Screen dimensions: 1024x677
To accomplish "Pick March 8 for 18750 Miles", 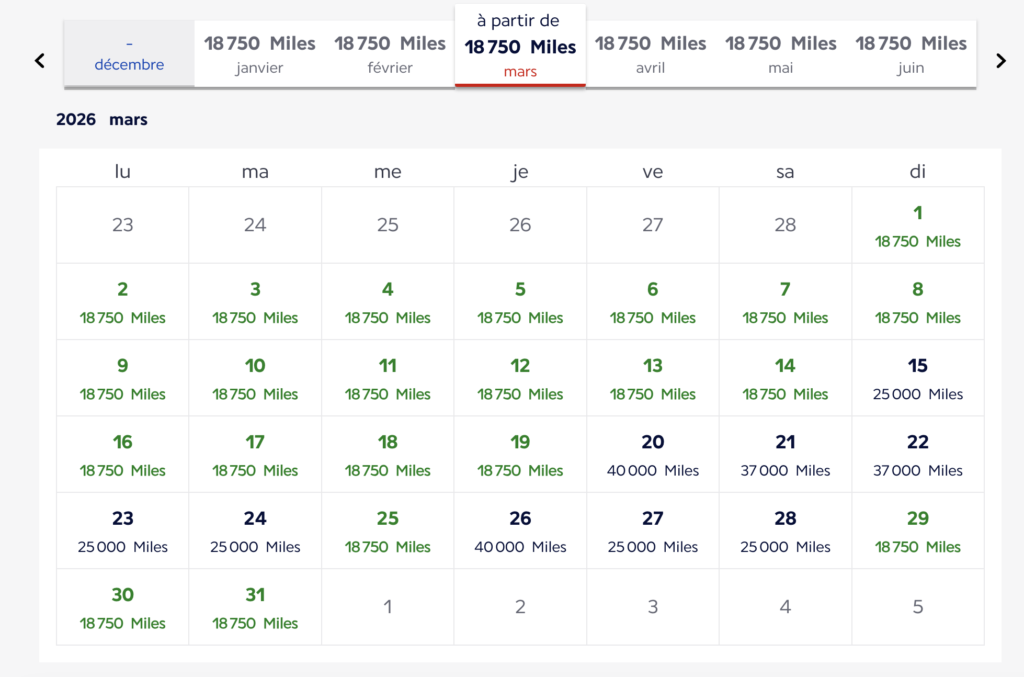I will point(917,301).
